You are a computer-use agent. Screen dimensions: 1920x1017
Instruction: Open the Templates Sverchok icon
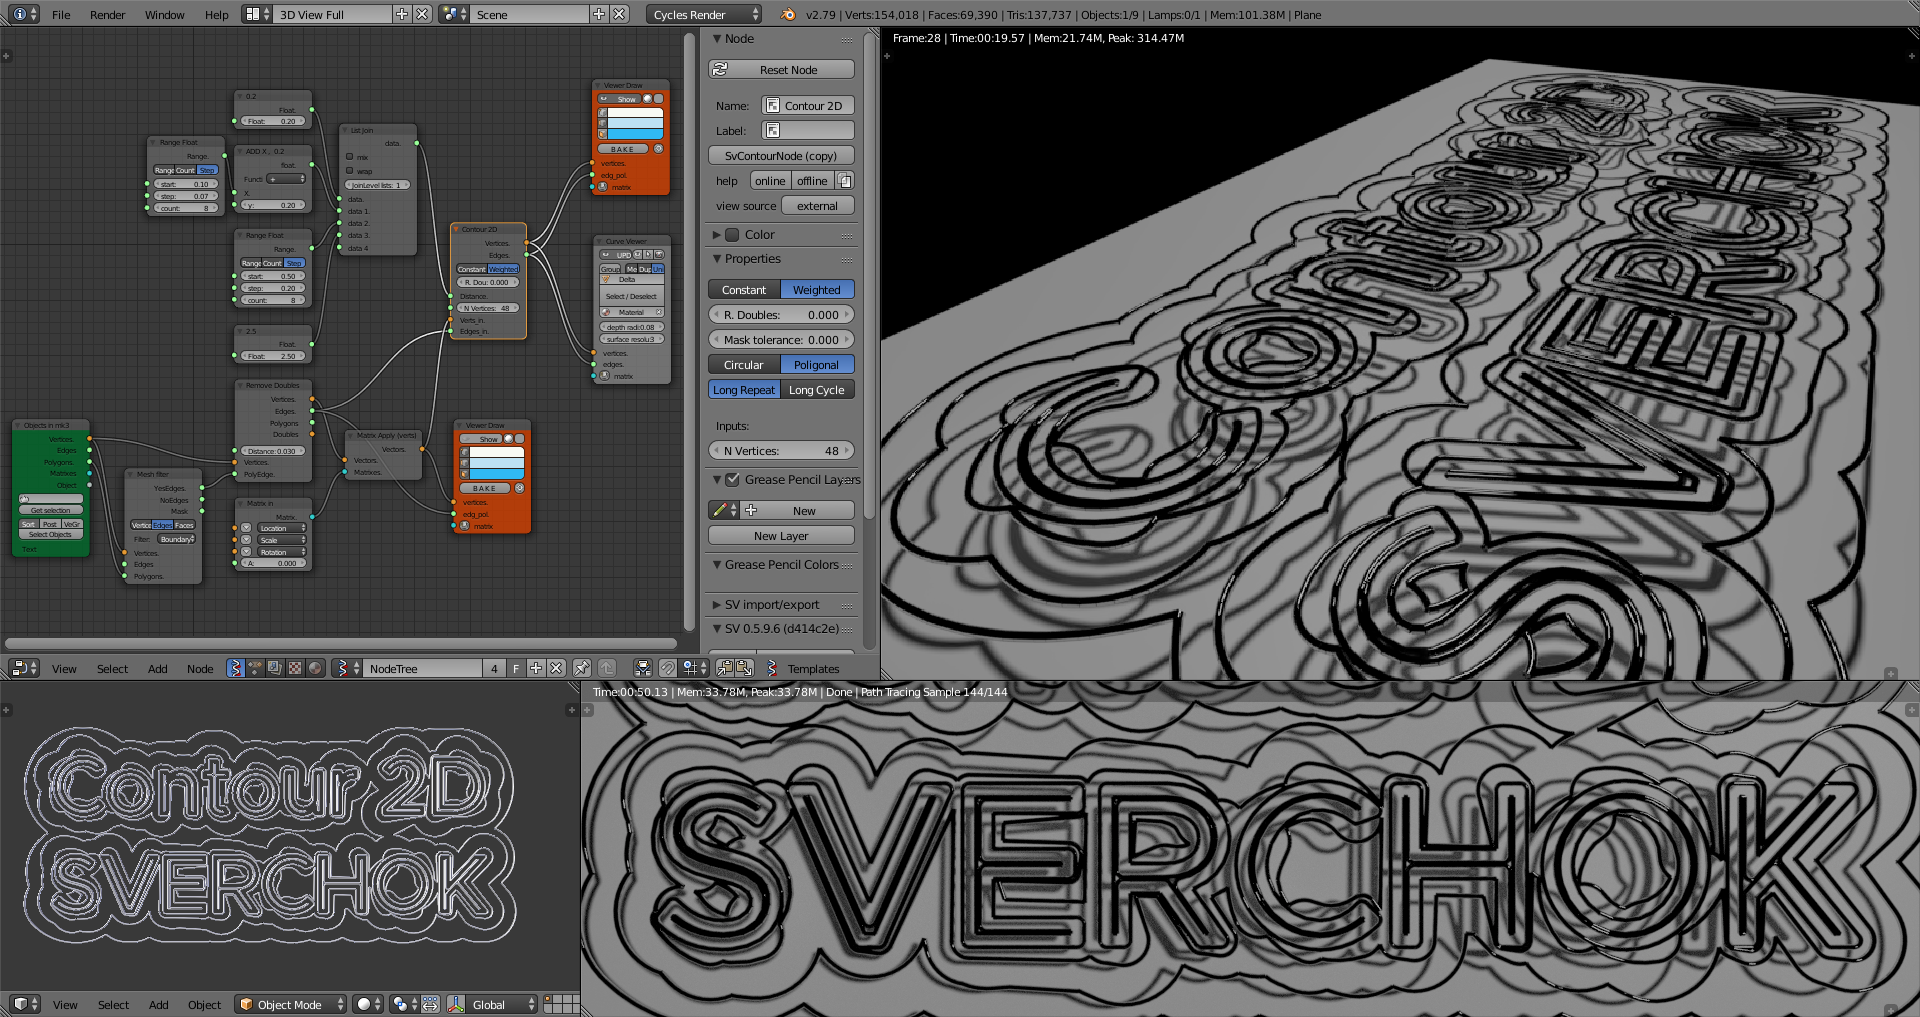pyautogui.click(x=773, y=668)
